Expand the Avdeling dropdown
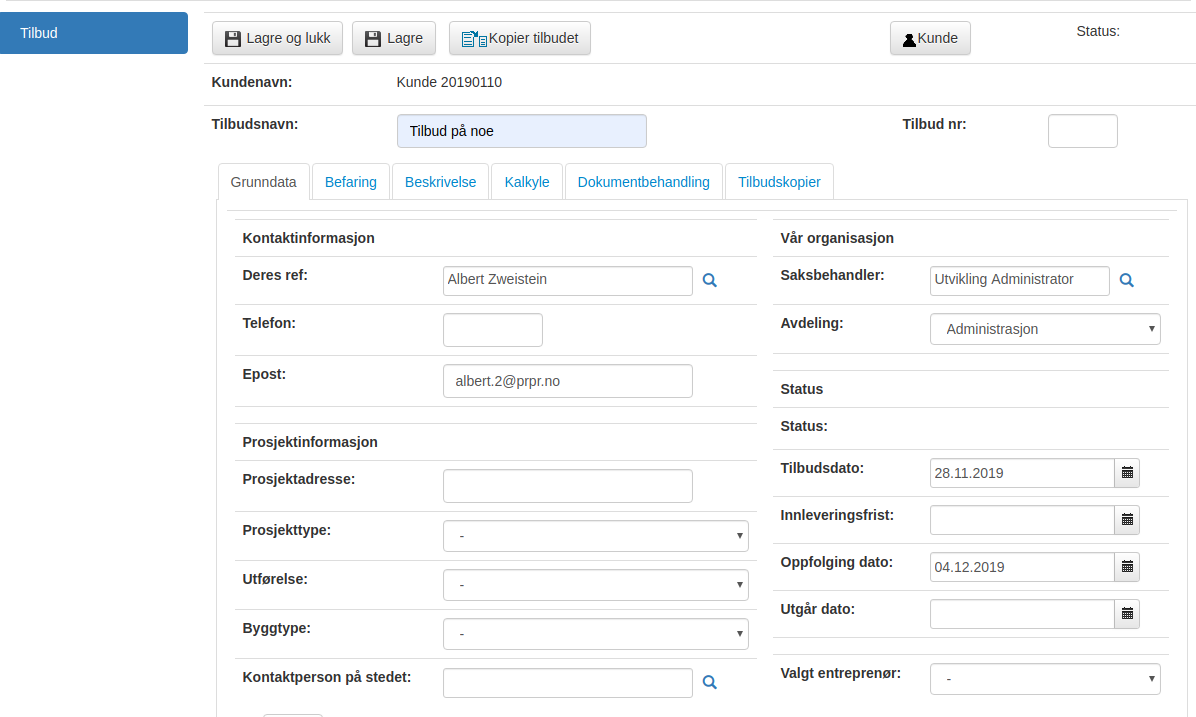 [1045, 329]
